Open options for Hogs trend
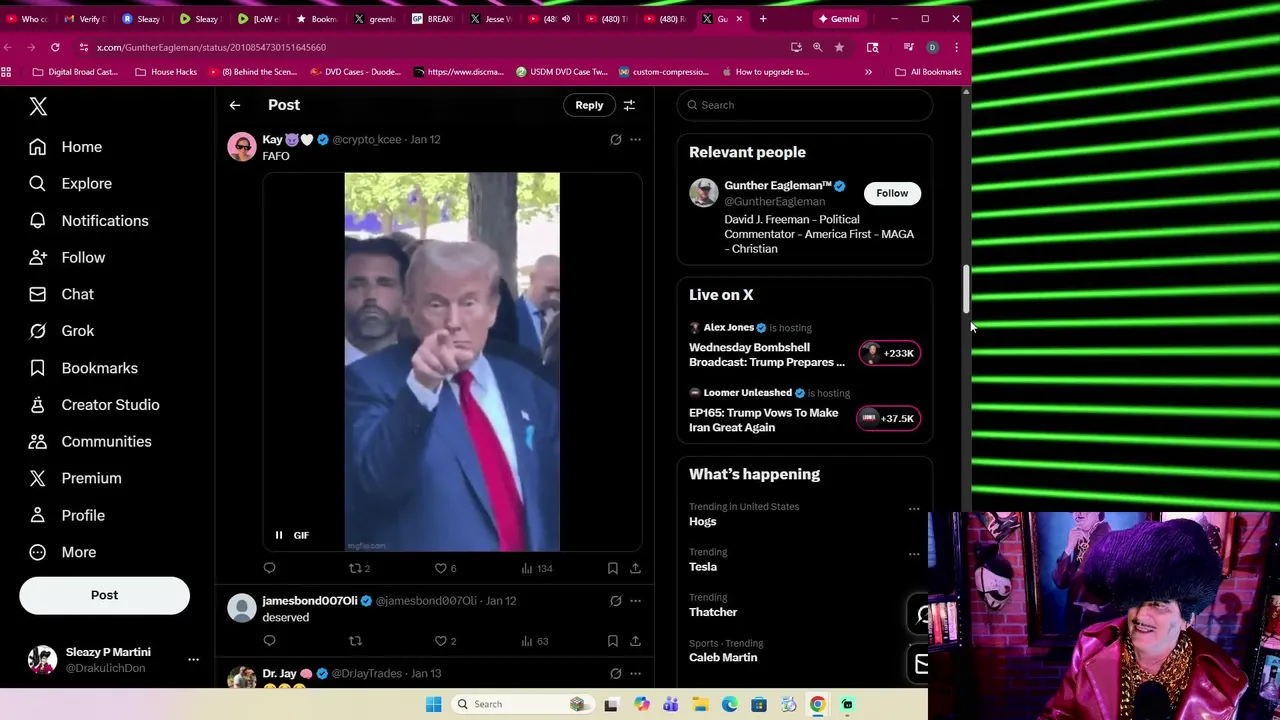This screenshot has height=720, width=1280. [914, 509]
